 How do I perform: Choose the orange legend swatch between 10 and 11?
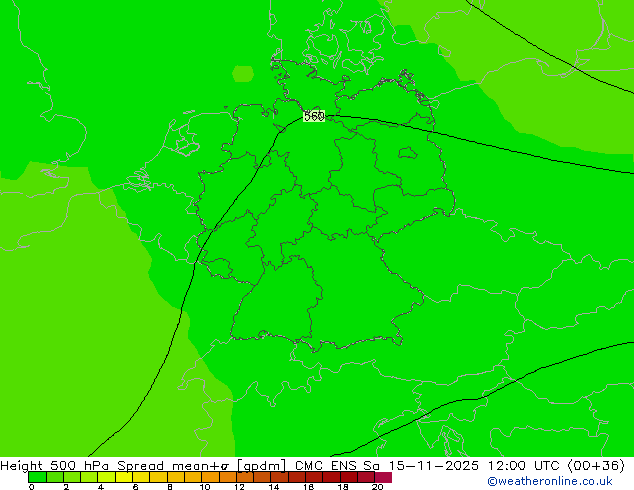(x=210, y=477)
